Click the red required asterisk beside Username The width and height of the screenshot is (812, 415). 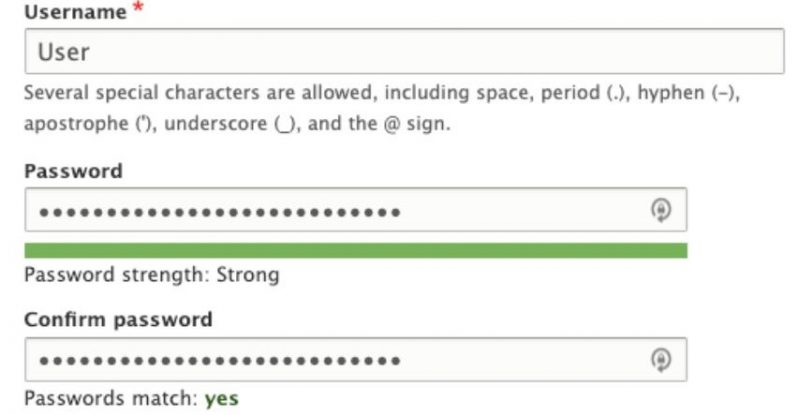click(x=134, y=13)
